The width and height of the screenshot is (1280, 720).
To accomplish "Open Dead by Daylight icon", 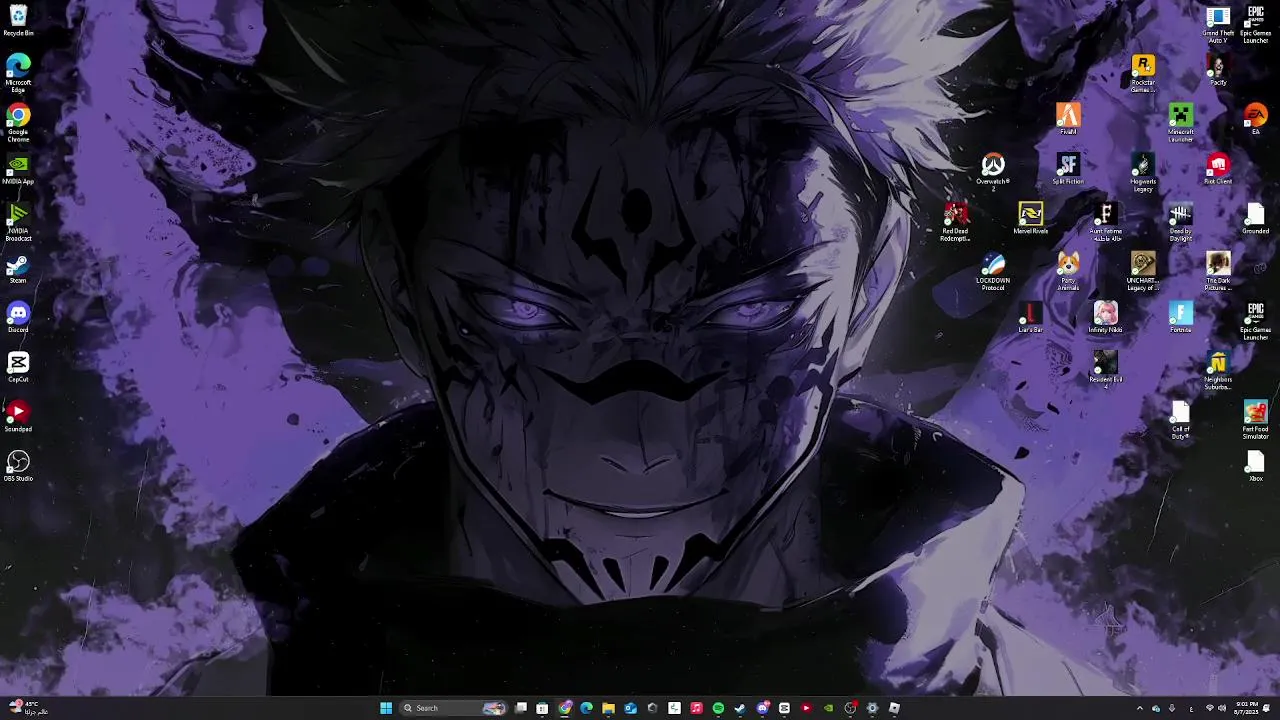I will coord(1181,222).
